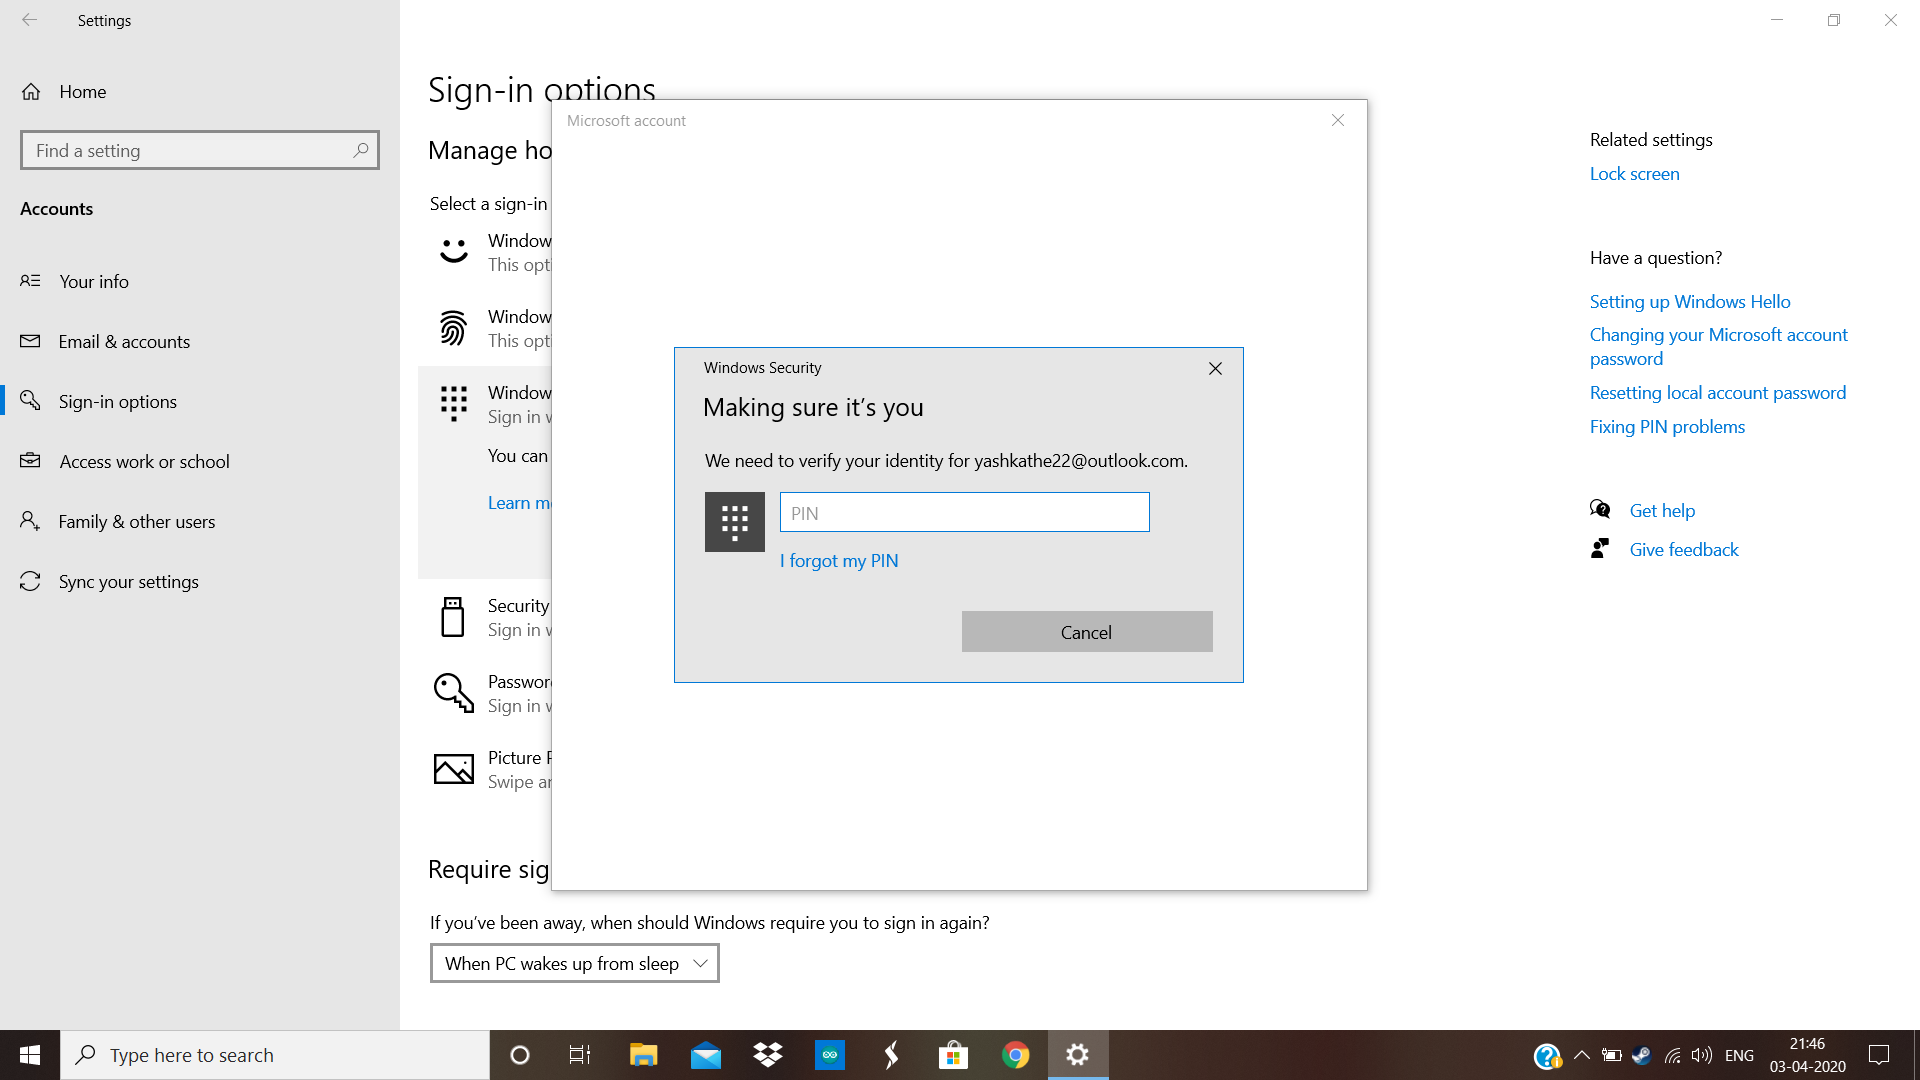Expand the When PC wakes up from sleep dropdown
Viewport: 1920px width, 1080px height.
574,963
